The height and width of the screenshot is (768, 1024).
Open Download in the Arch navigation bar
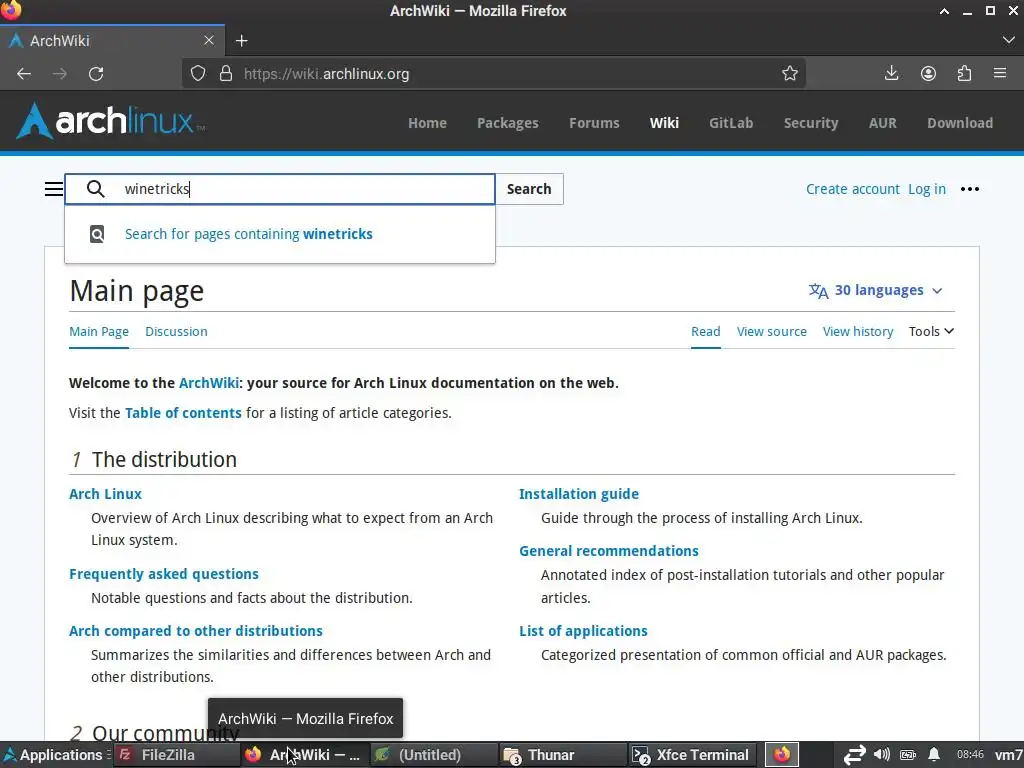click(x=959, y=123)
